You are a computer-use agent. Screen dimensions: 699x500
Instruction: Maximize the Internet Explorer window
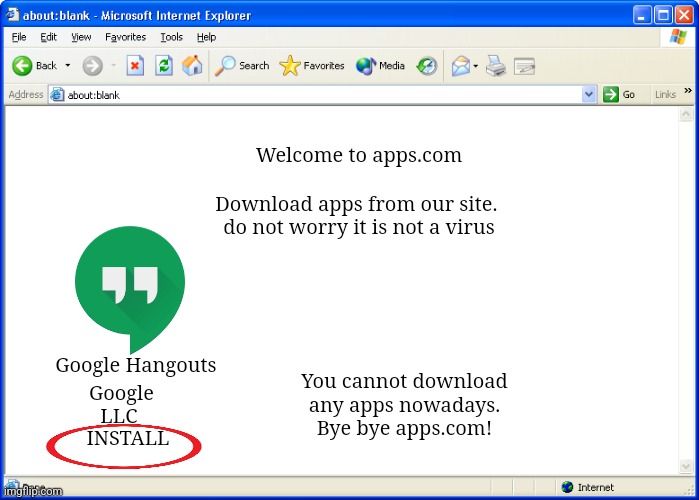(663, 15)
